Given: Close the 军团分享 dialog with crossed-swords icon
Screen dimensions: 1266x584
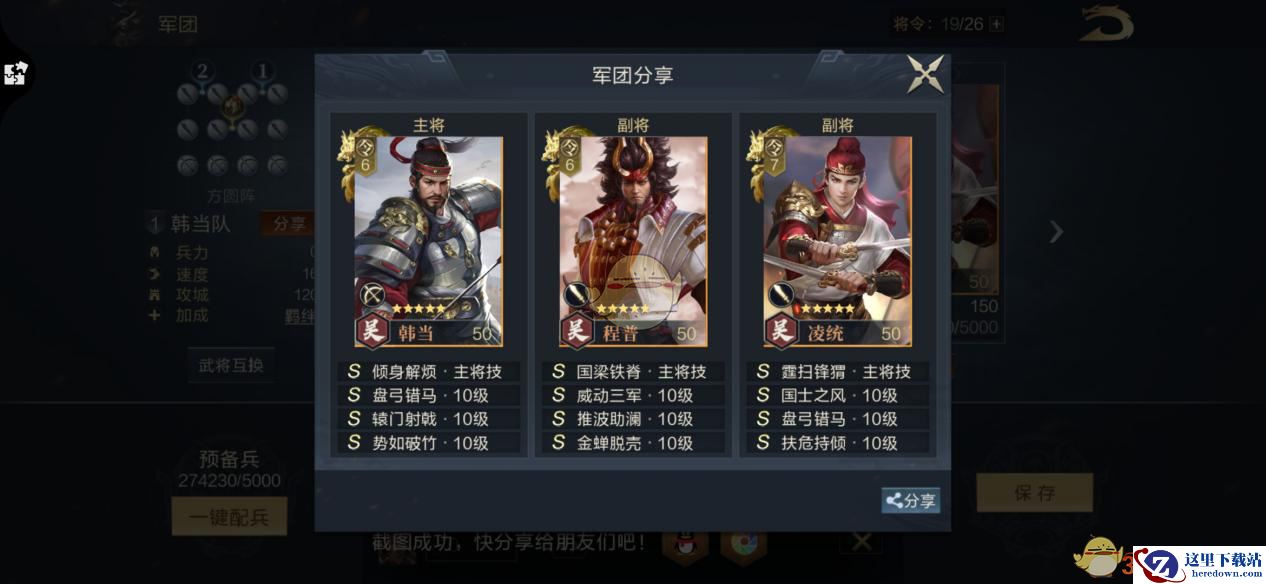Looking at the screenshot, I should point(925,75).
